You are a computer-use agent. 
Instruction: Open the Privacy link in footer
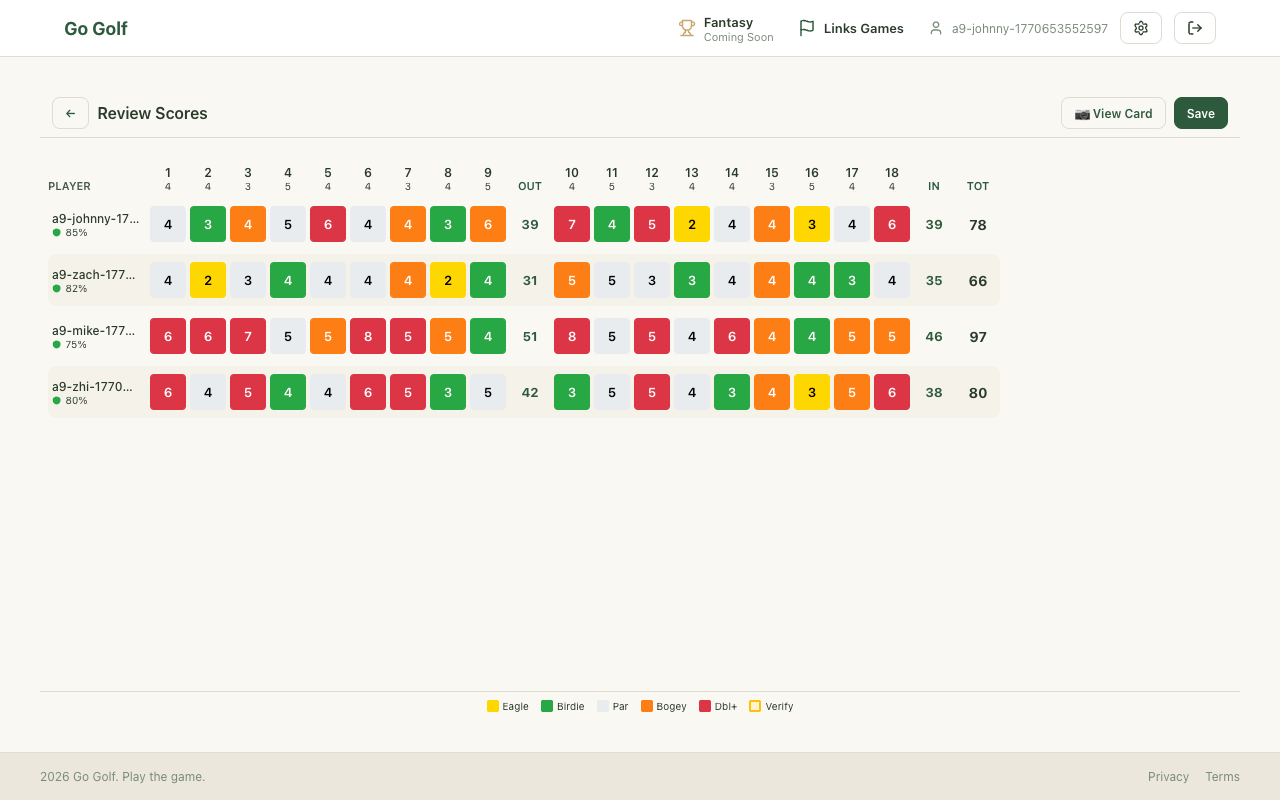coord(1168,776)
